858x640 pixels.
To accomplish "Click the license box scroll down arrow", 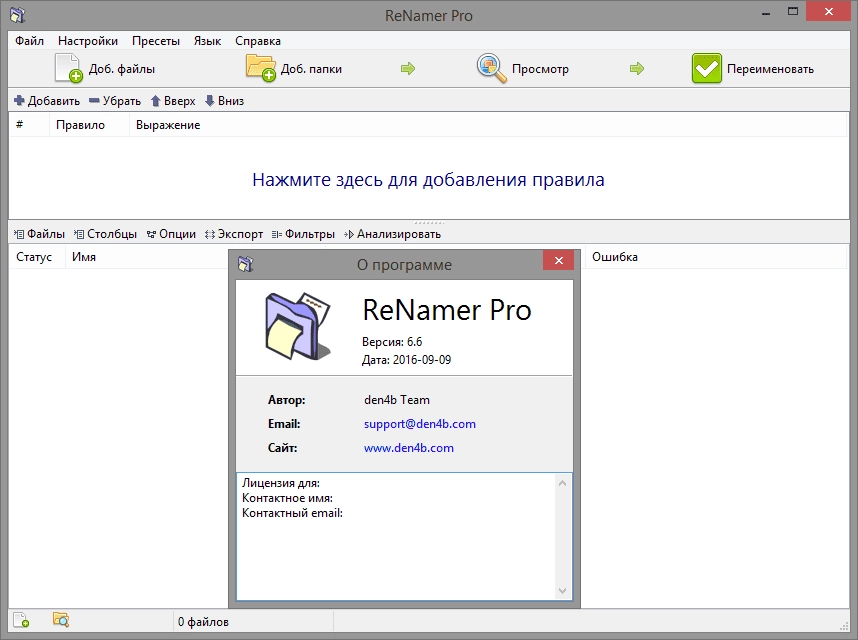I will click(562, 591).
